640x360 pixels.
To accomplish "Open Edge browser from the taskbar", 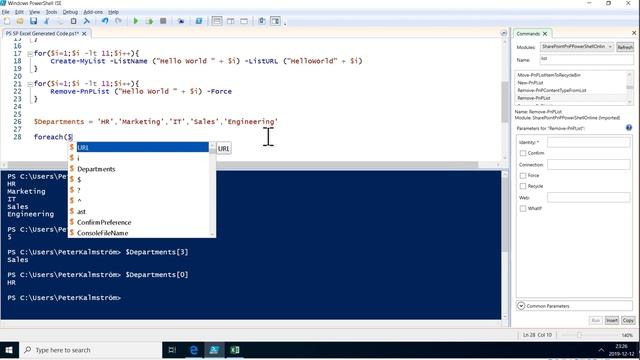I will point(193,350).
